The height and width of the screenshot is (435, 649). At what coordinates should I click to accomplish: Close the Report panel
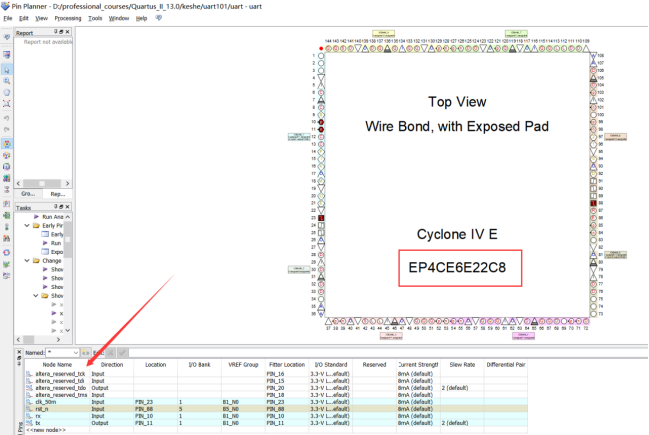coord(67,32)
